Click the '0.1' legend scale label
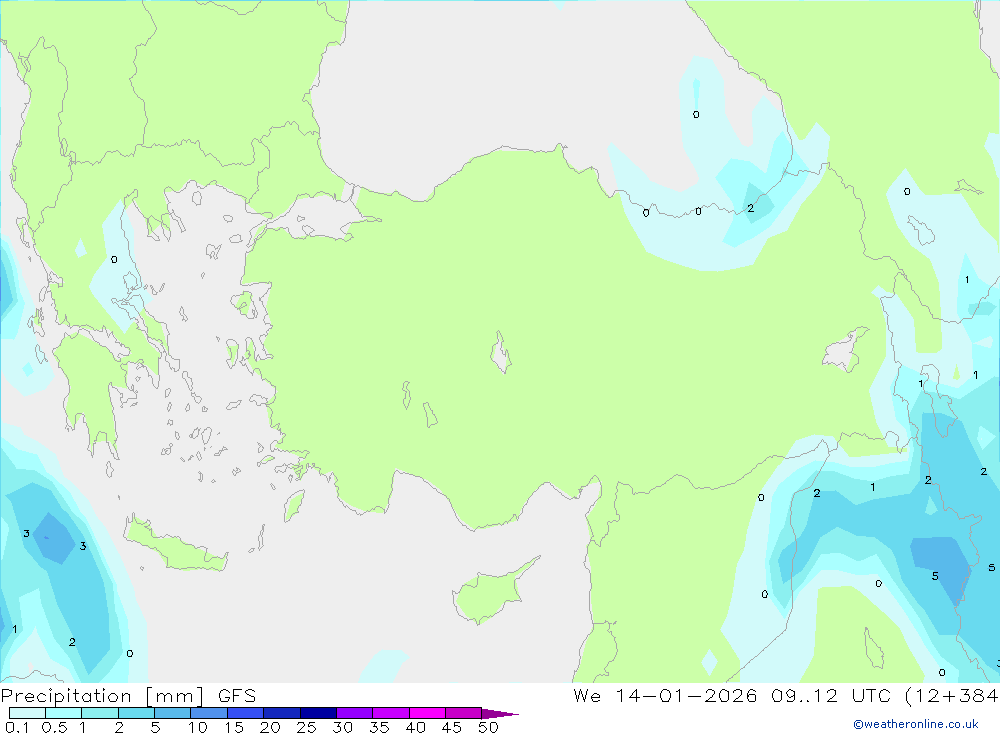The image size is (1000, 733). tap(17, 727)
